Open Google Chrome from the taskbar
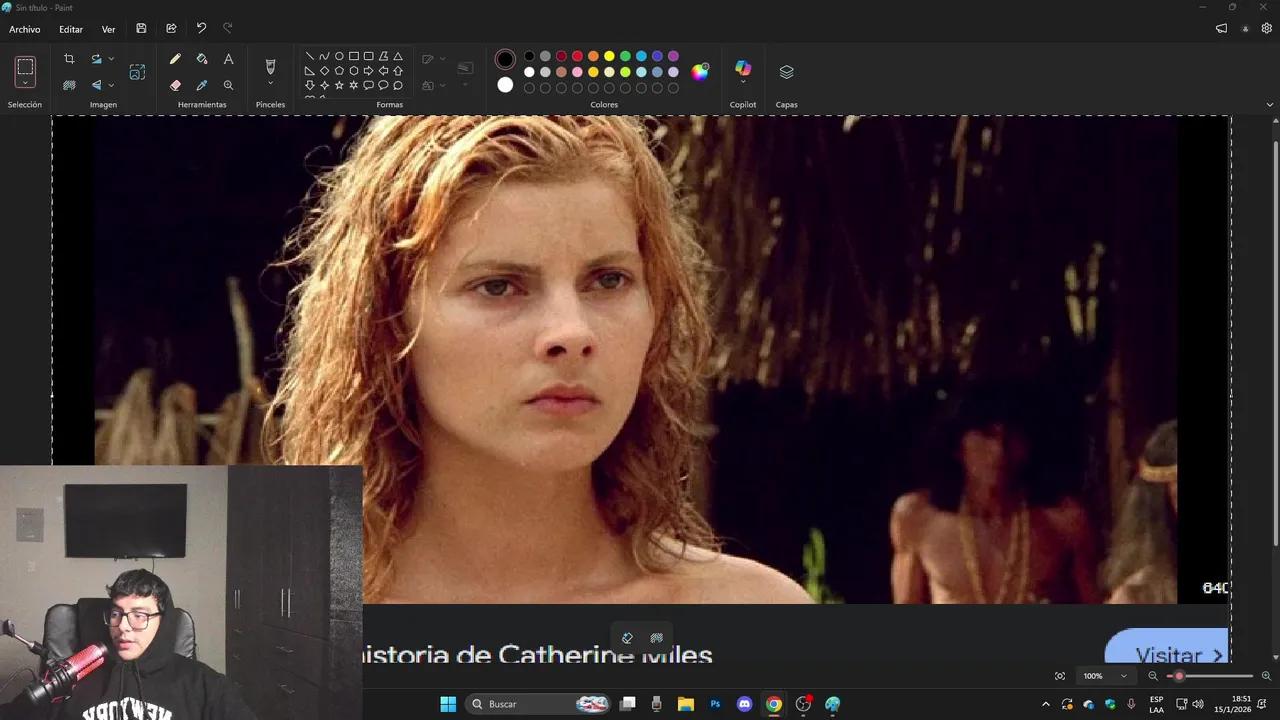 point(774,704)
